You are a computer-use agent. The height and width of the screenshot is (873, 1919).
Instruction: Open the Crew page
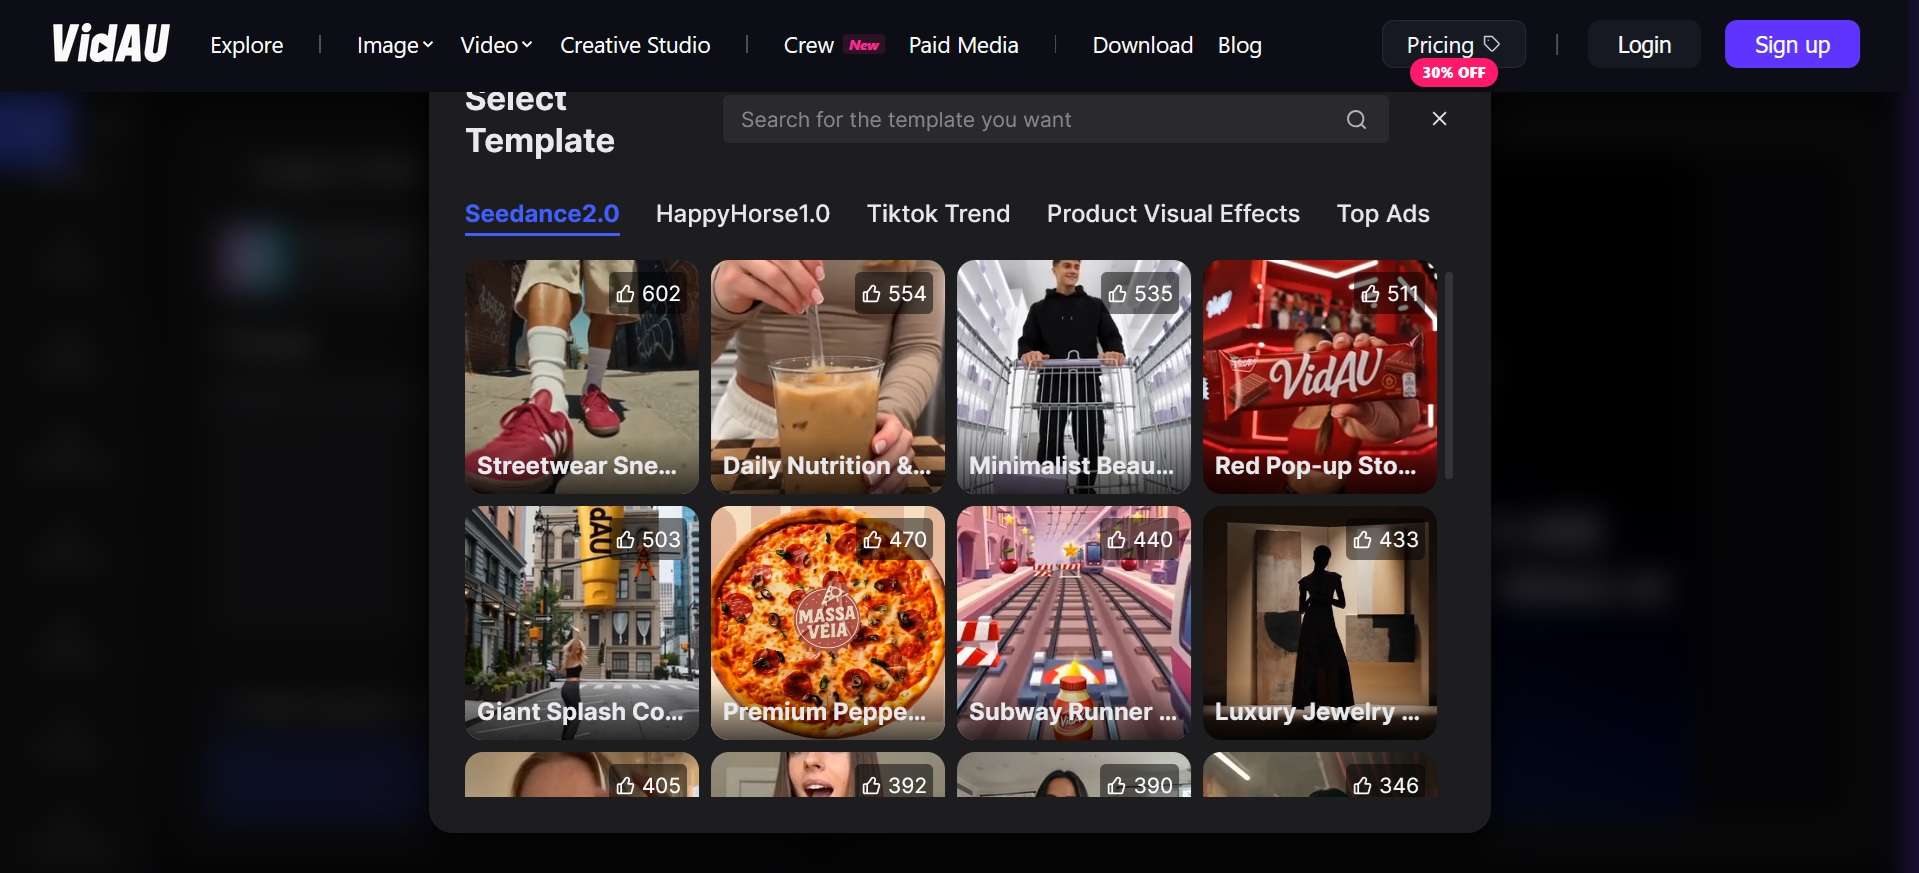pos(808,45)
